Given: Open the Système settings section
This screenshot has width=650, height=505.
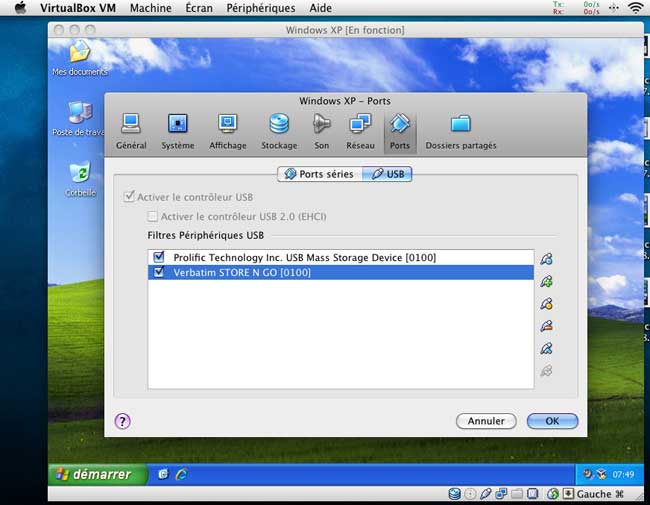Looking at the screenshot, I should [x=178, y=131].
